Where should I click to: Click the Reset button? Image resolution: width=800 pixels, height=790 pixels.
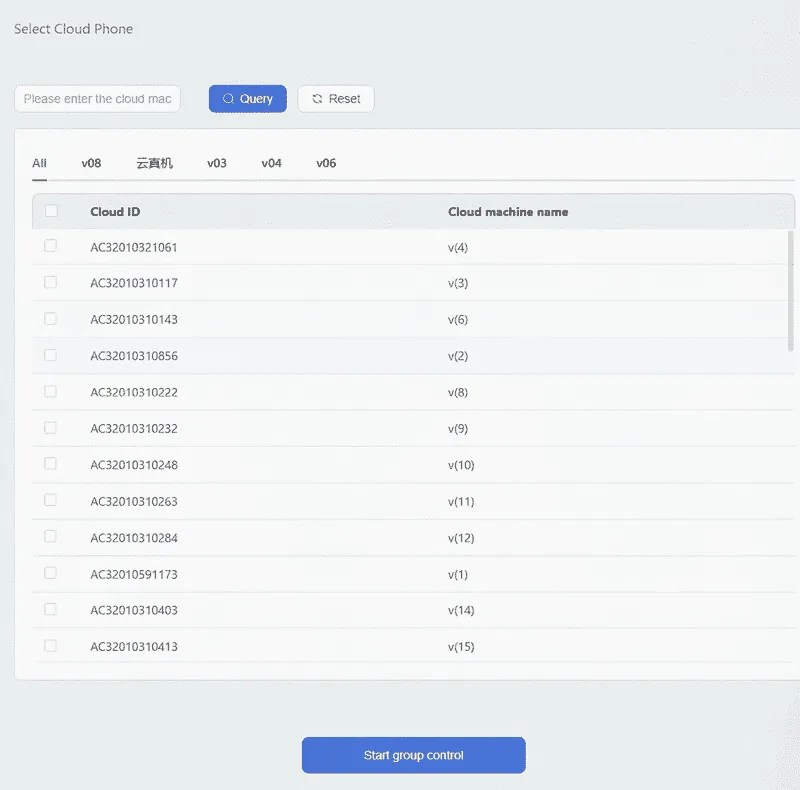(x=336, y=99)
